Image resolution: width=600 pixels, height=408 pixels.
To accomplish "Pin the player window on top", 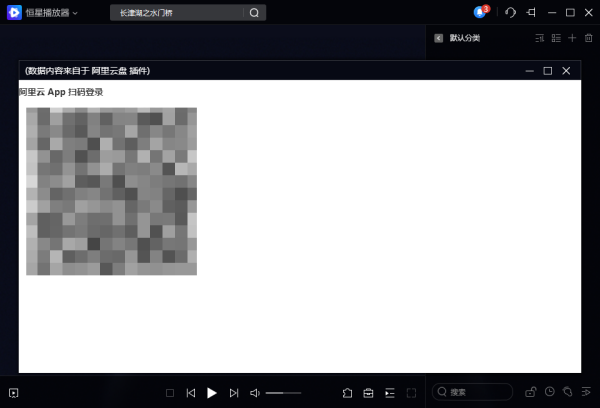I will [x=531, y=12].
